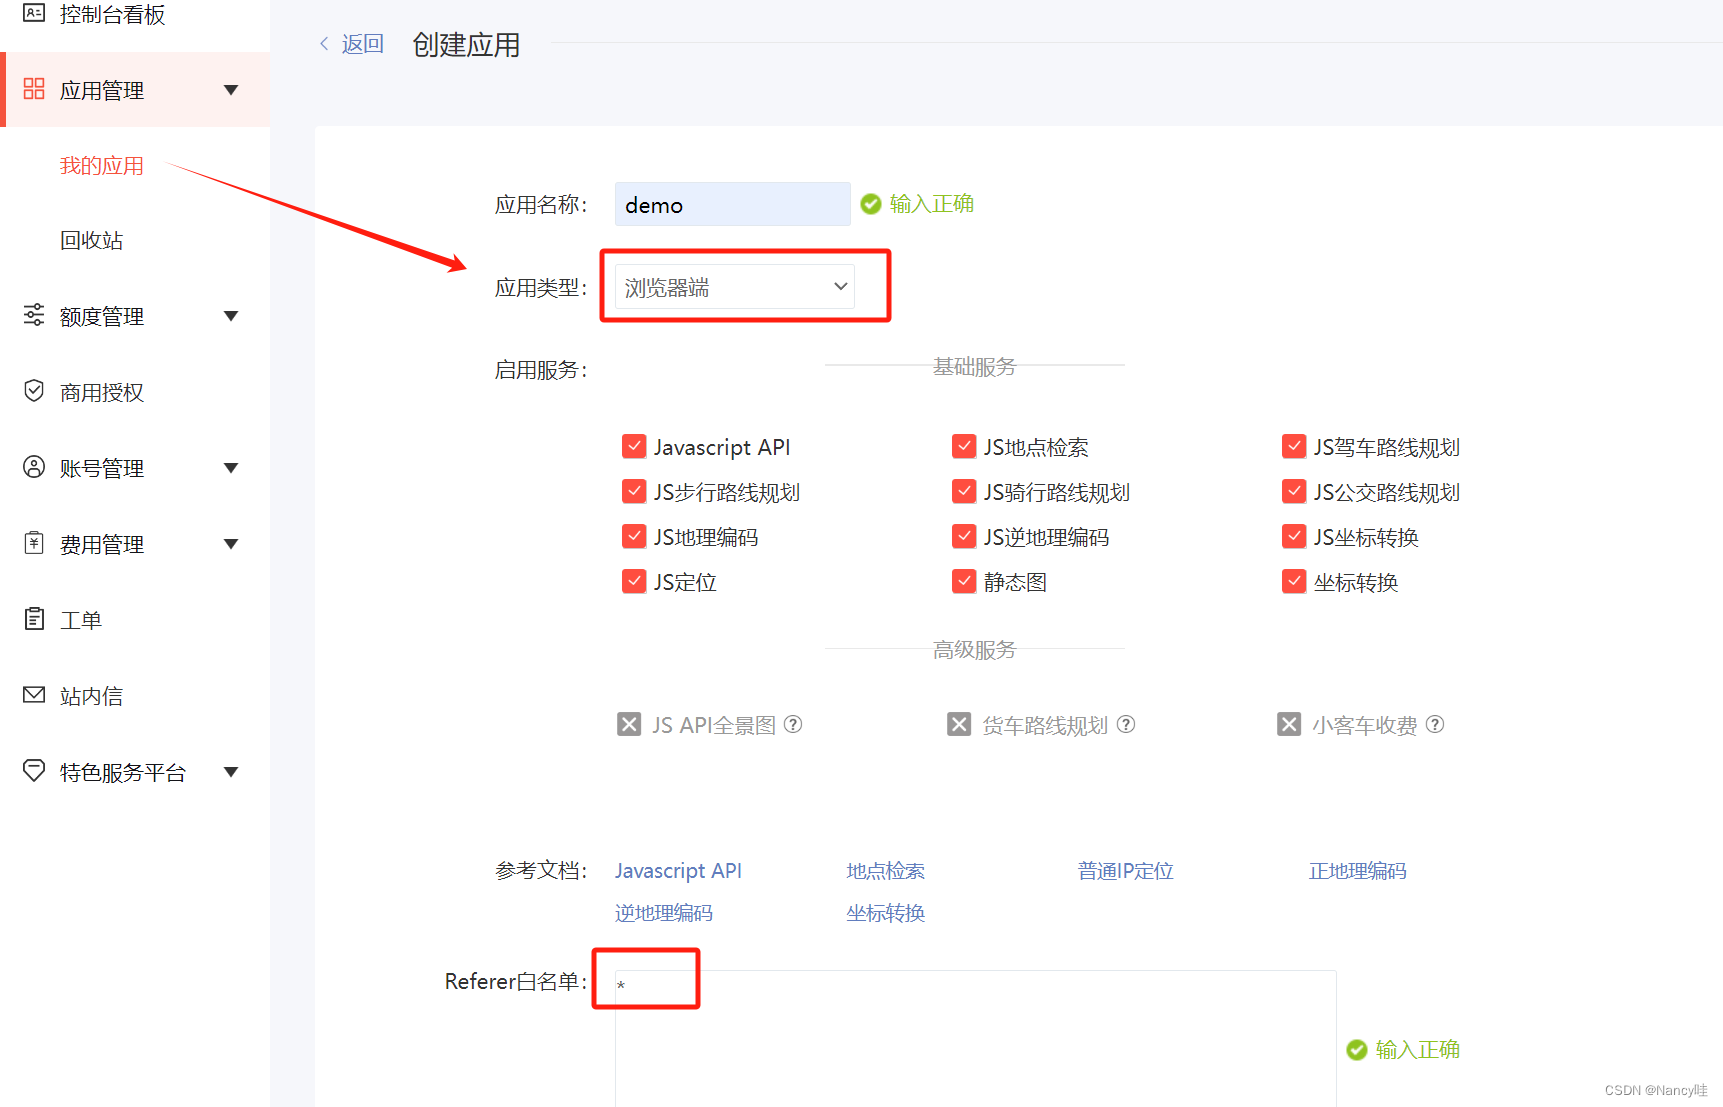Uncheck the Javascript API checkbox

tap(634, 446)
